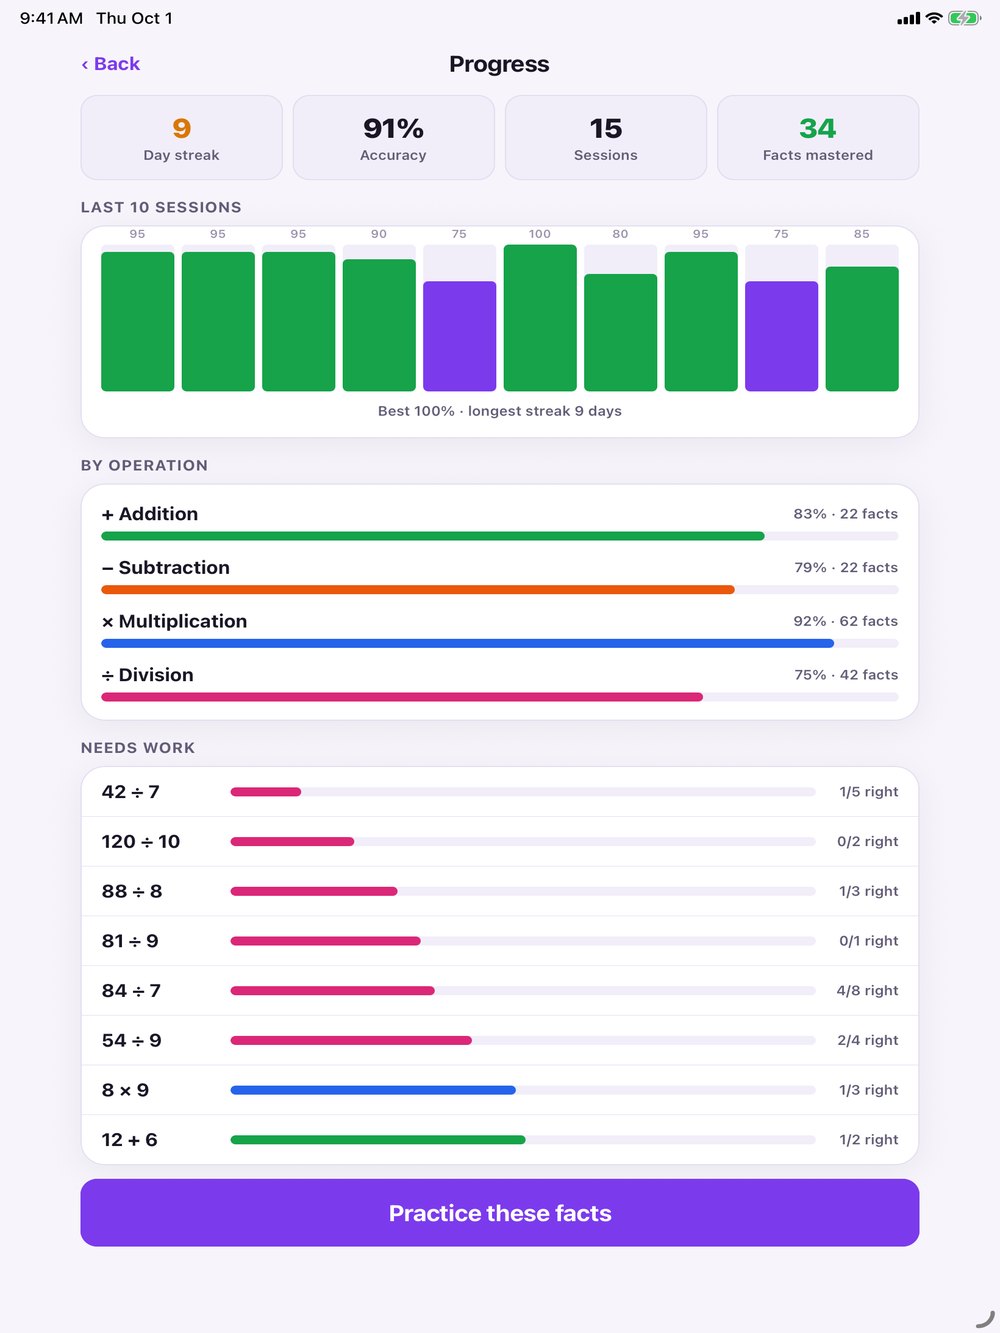
Task: Choose the "54 ÷ 9" fact label
Action: click(x=132, y=1041)
